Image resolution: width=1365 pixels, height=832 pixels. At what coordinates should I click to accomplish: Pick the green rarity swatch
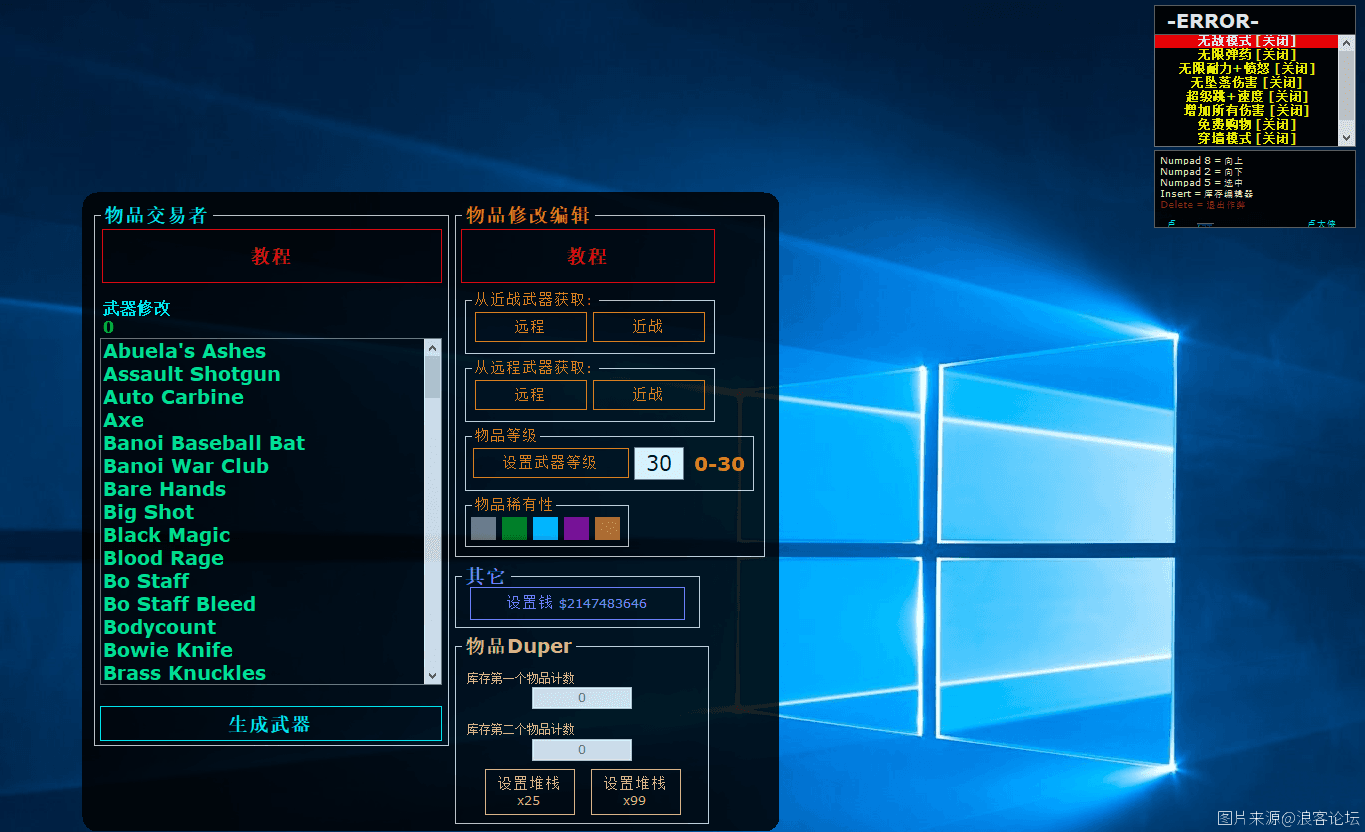(x=515, y=528)
